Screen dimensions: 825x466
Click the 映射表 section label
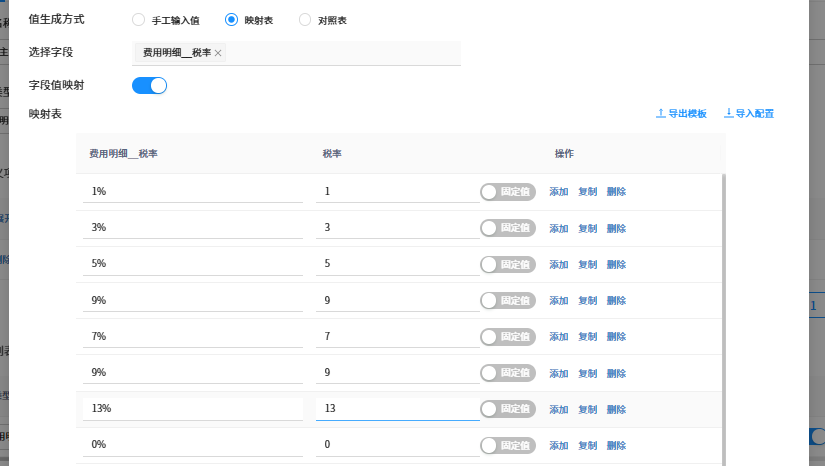click(x=45, y=114)
